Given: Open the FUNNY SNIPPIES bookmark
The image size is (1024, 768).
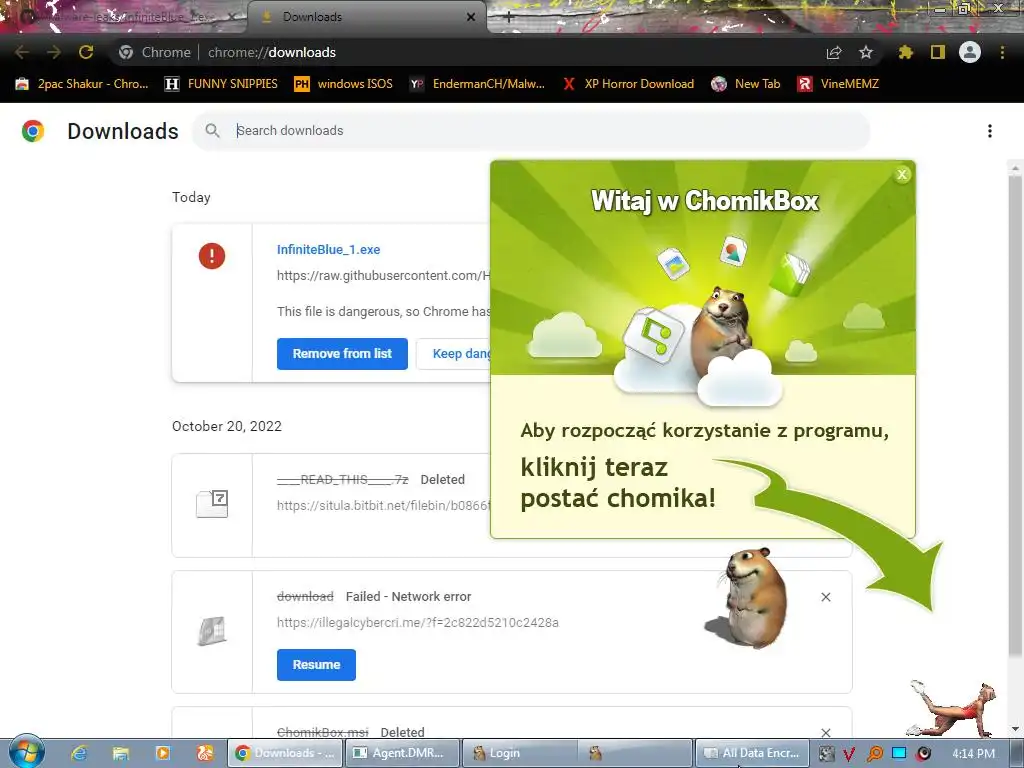Looking at the screenshot, I should point(221,84).
